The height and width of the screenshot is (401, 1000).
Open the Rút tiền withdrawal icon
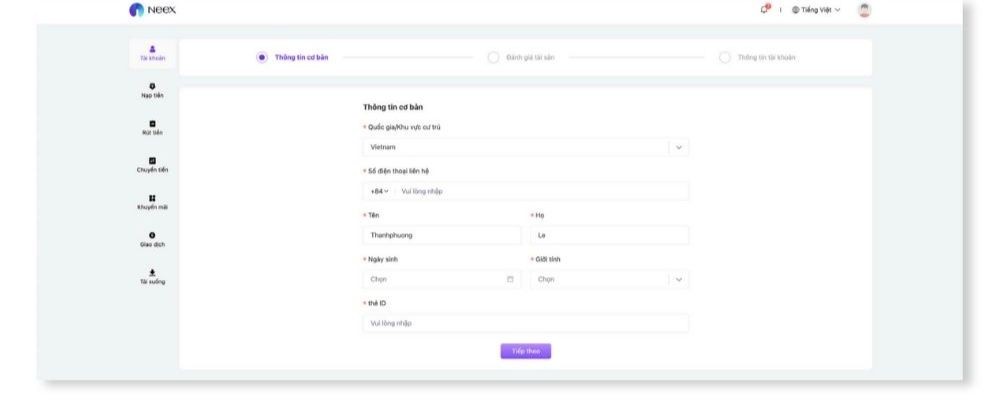pyautogui.click(x=152, y=124)
